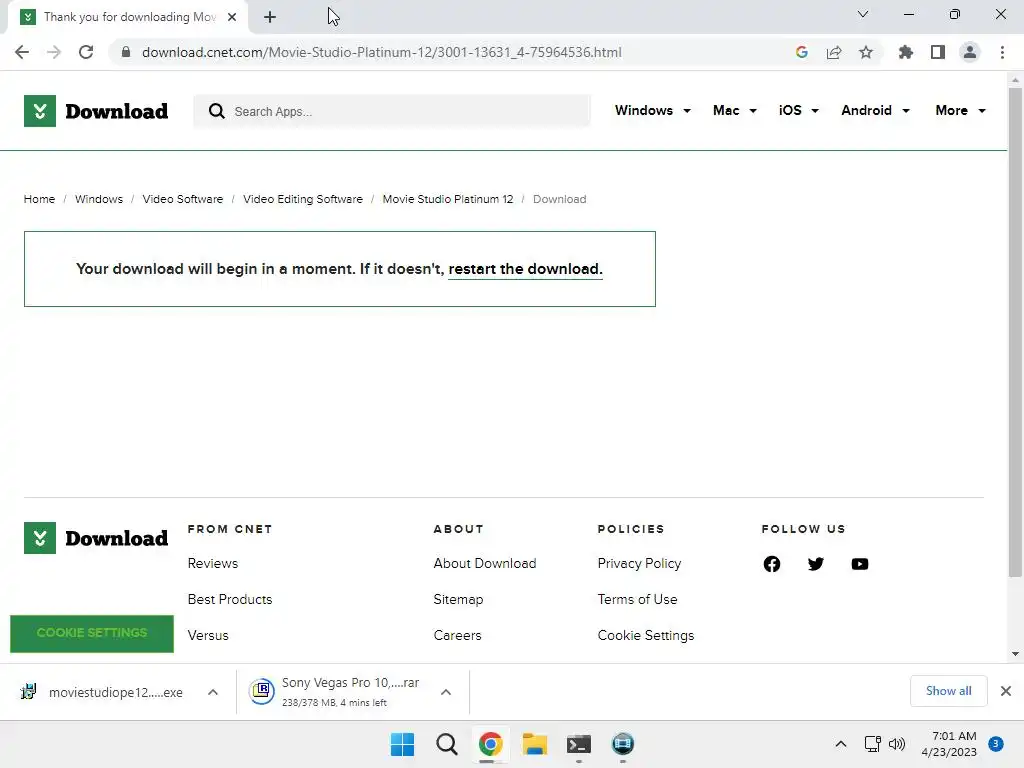
Task: Open movie studio taskbar app icon
Action: (x=623, y=744)
